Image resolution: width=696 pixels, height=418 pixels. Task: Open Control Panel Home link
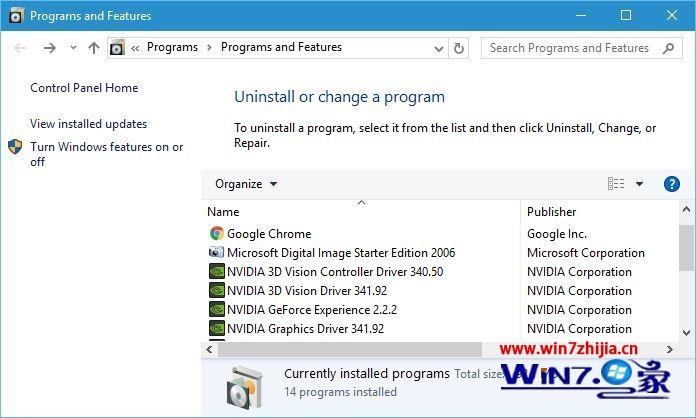[84, 88]
